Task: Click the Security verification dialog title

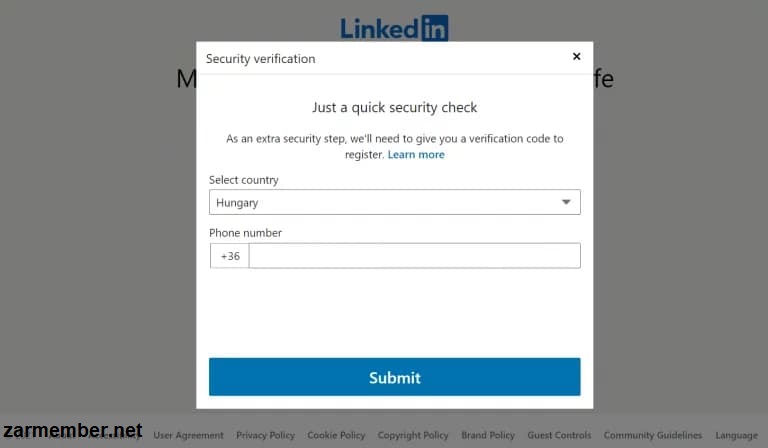Action: point(261,59)
